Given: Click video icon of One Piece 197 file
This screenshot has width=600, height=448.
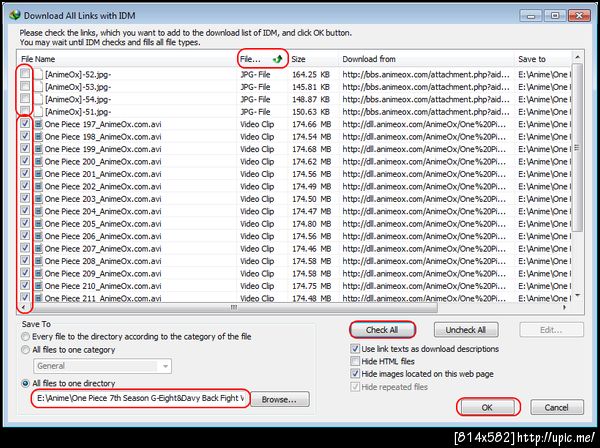Looking at the screenshot, I should point(38,124).
